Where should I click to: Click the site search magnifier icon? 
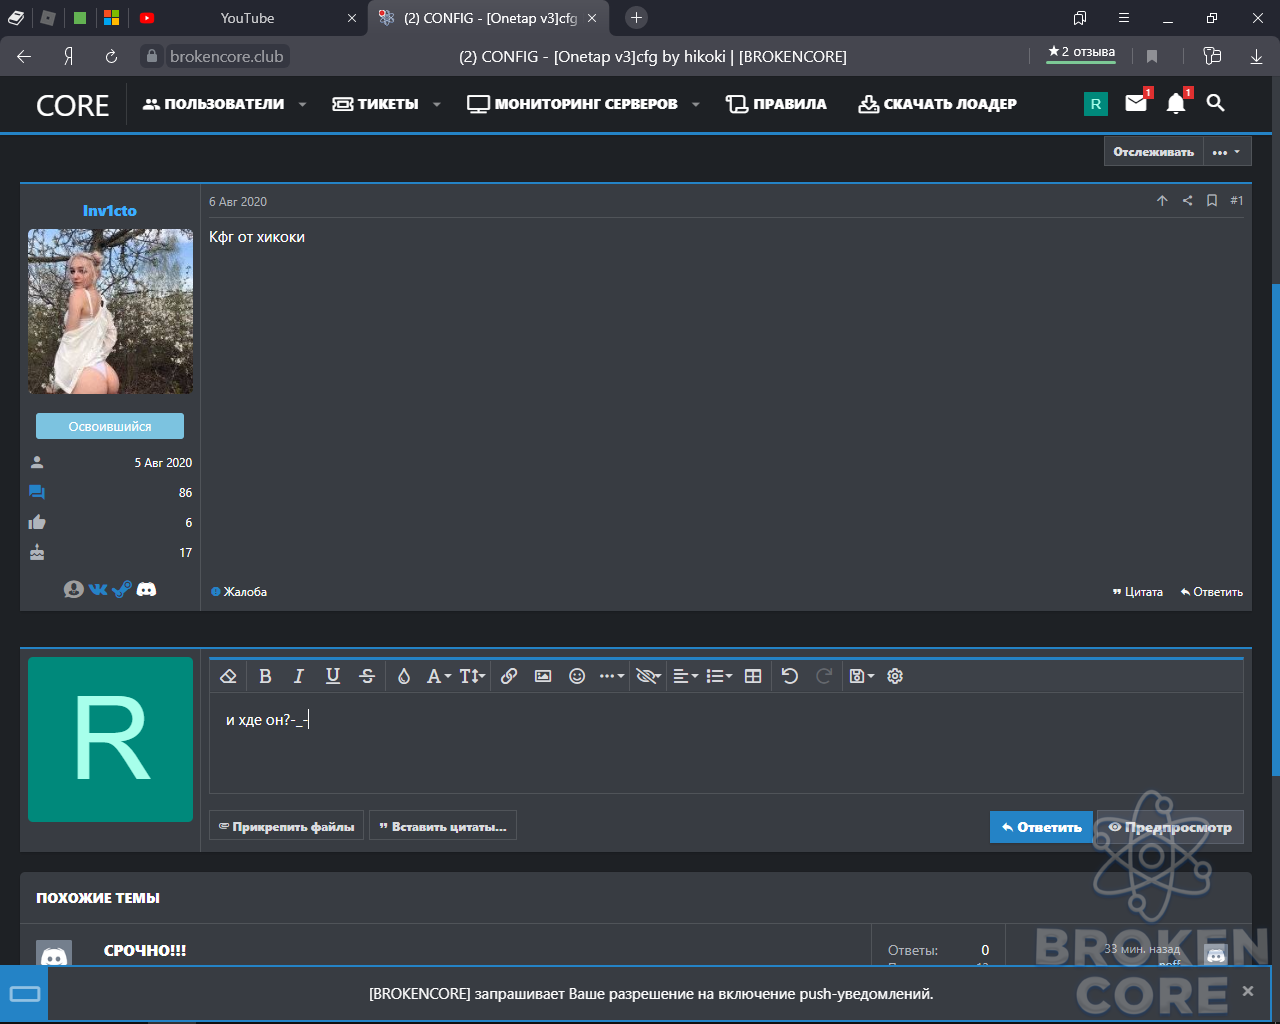coord(1215,103)
